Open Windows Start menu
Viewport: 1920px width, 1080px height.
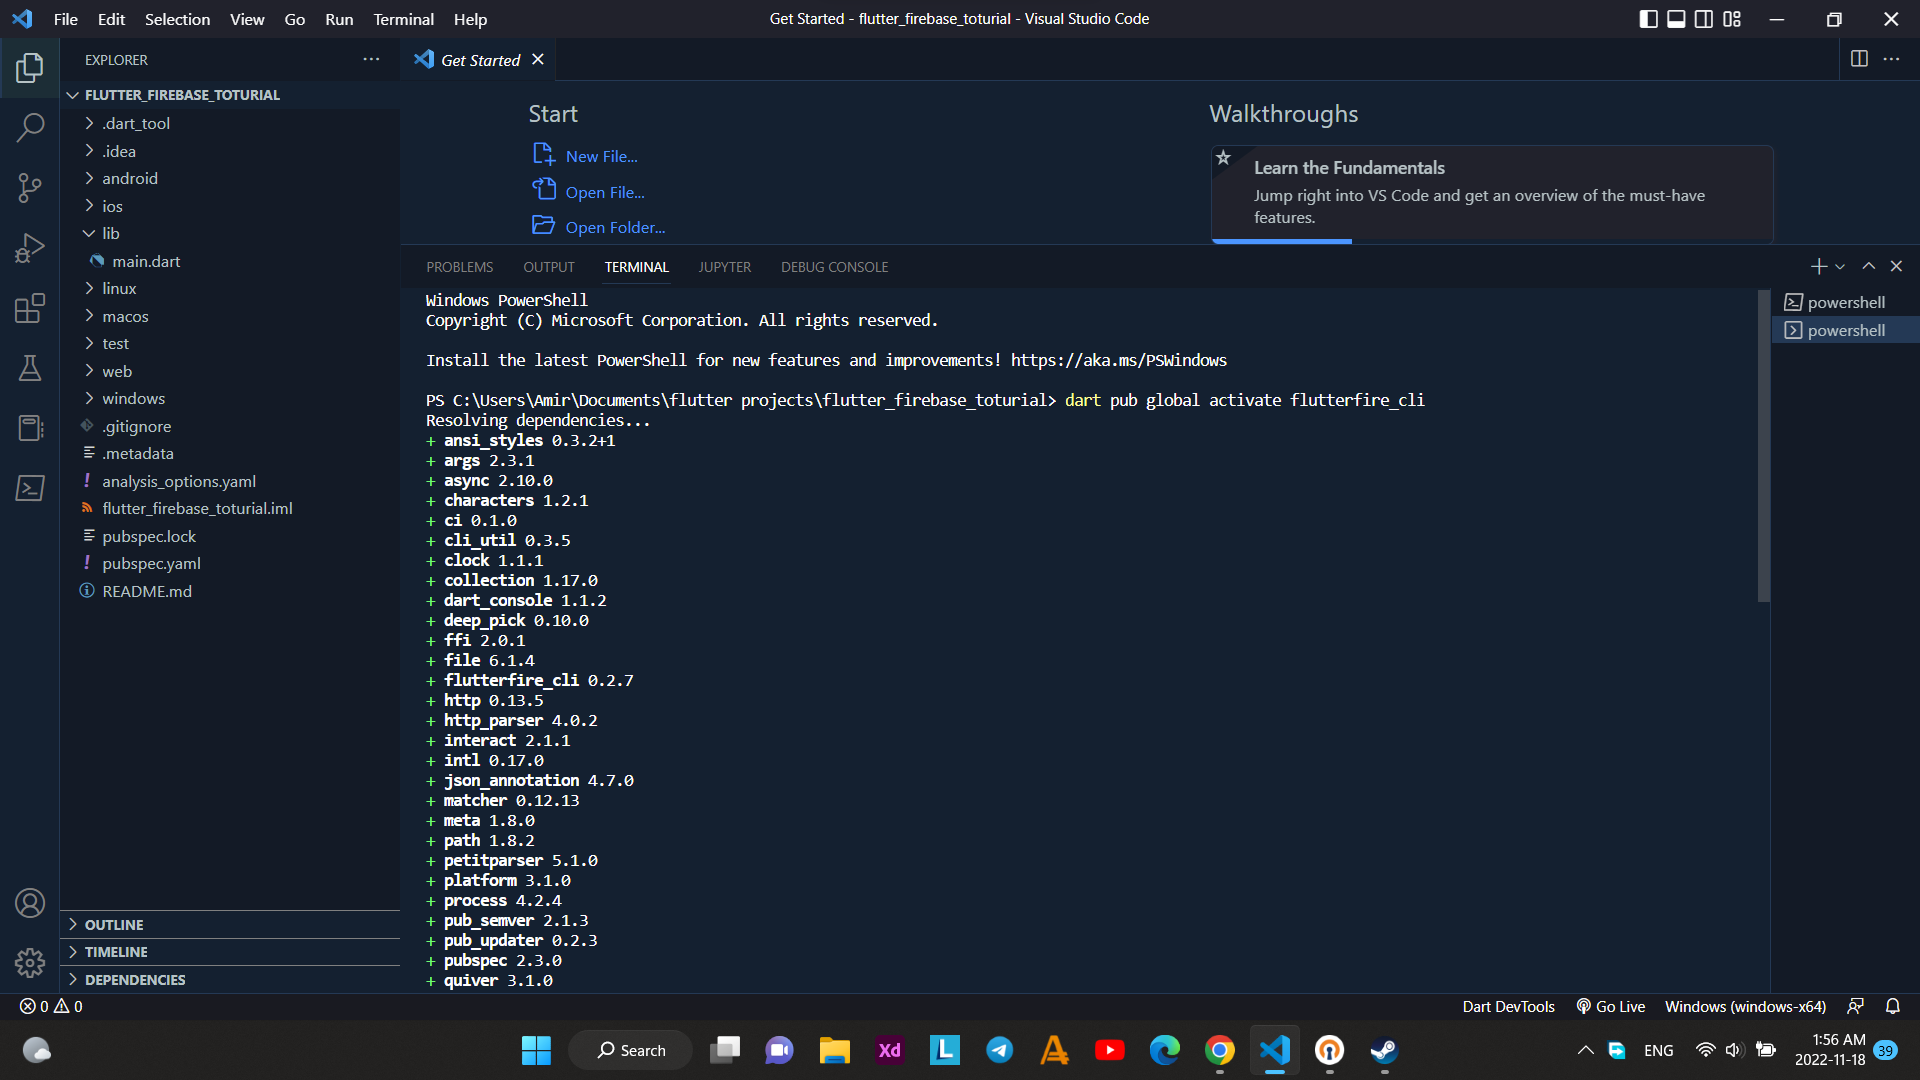point(536,1050)
